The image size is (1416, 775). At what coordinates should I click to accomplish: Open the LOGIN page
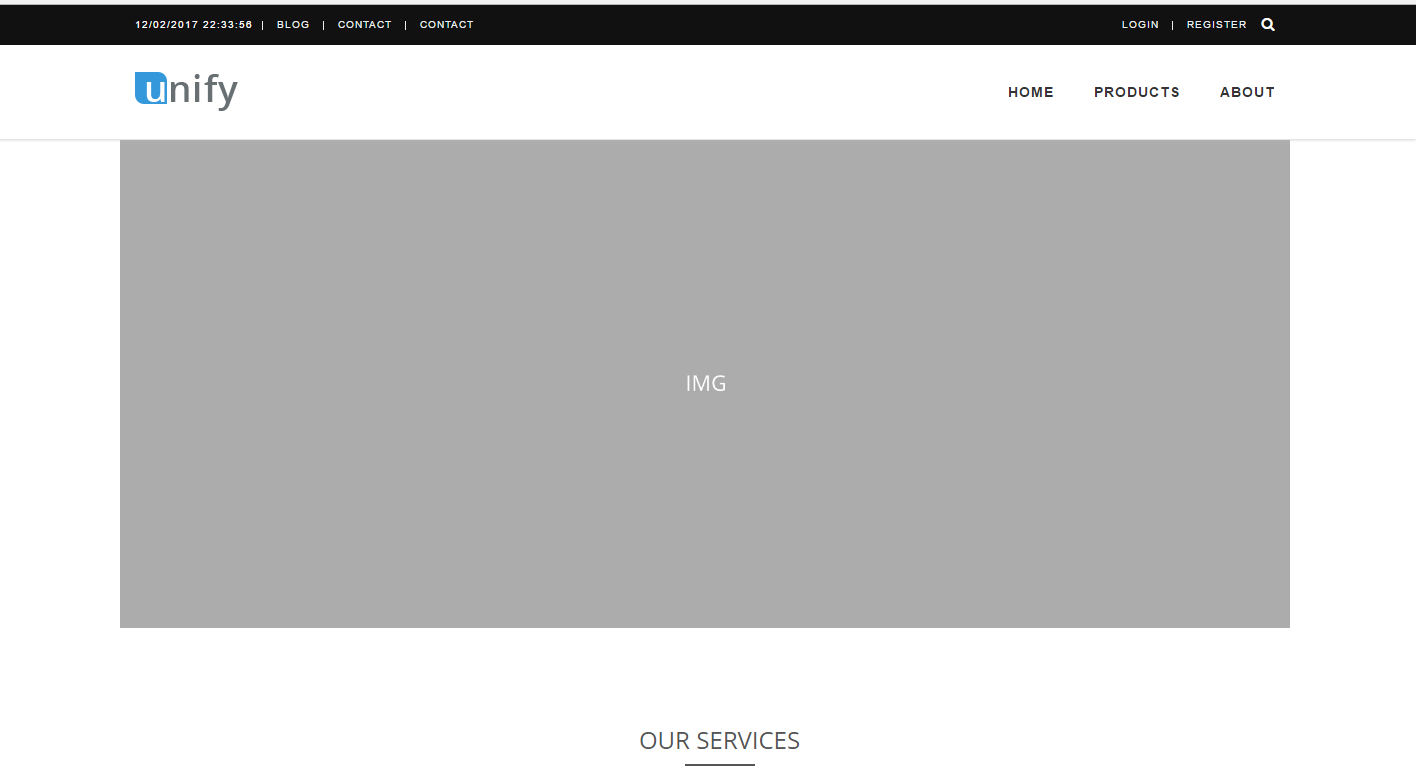click(x=1140, y=25)
